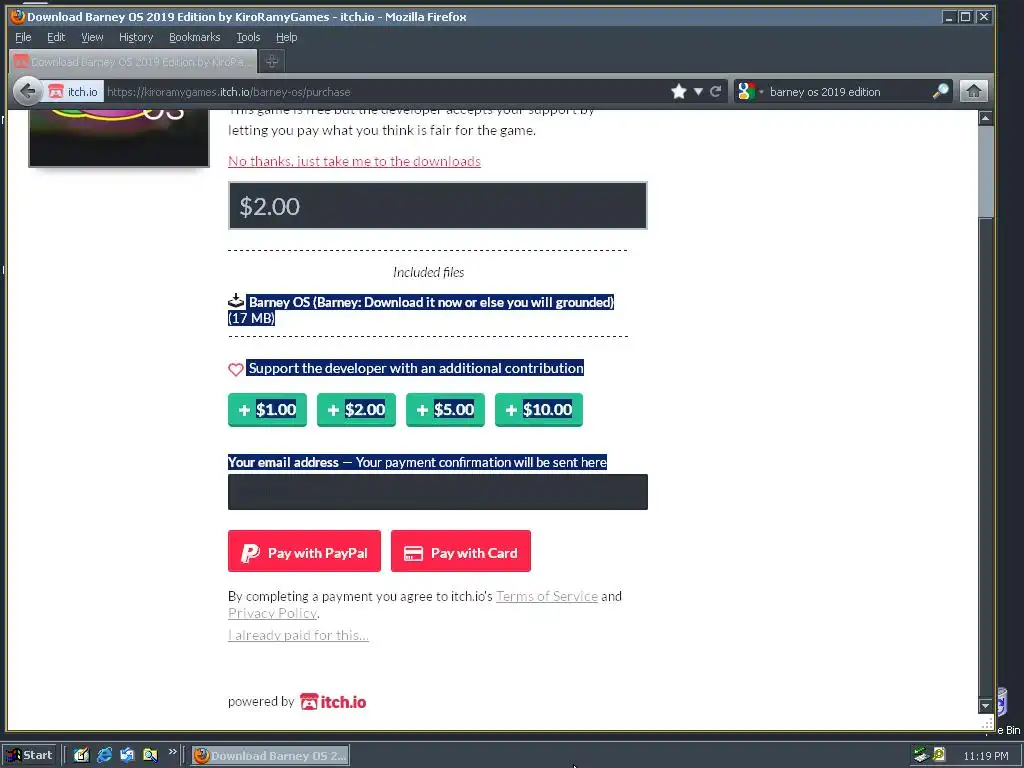This screenshot has width=1024, height=768.
Task: Expand the quick launch overflow chevron
Action: point(172,752)
